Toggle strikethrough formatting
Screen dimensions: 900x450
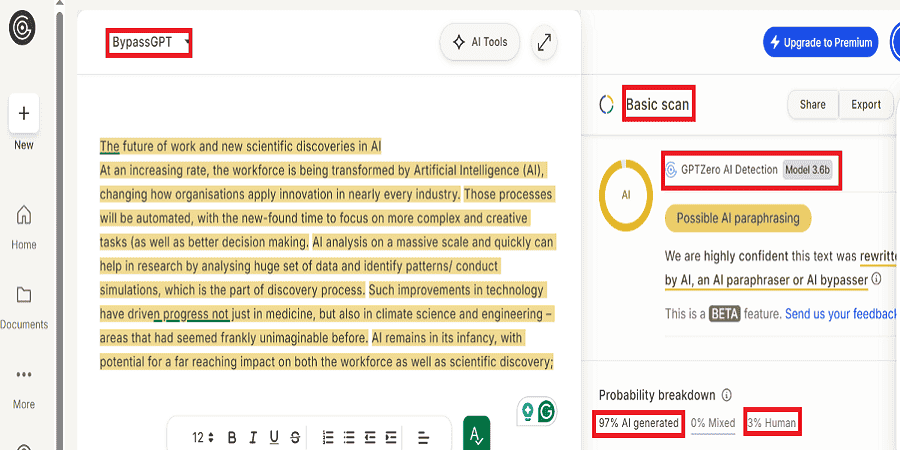(x=295, y=437)
